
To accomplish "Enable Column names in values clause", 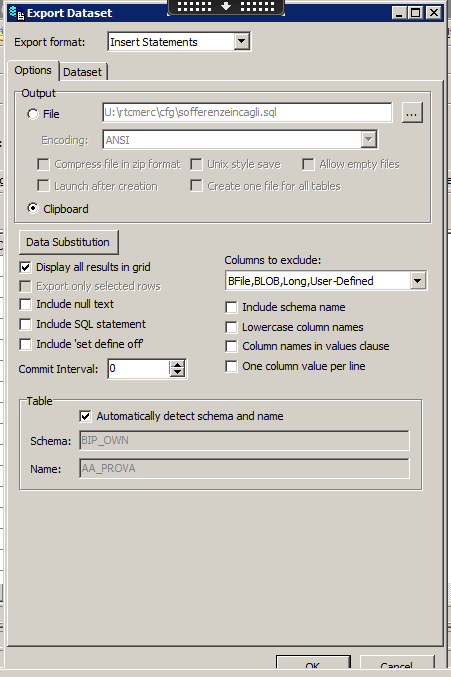I will tap(231, 346).
